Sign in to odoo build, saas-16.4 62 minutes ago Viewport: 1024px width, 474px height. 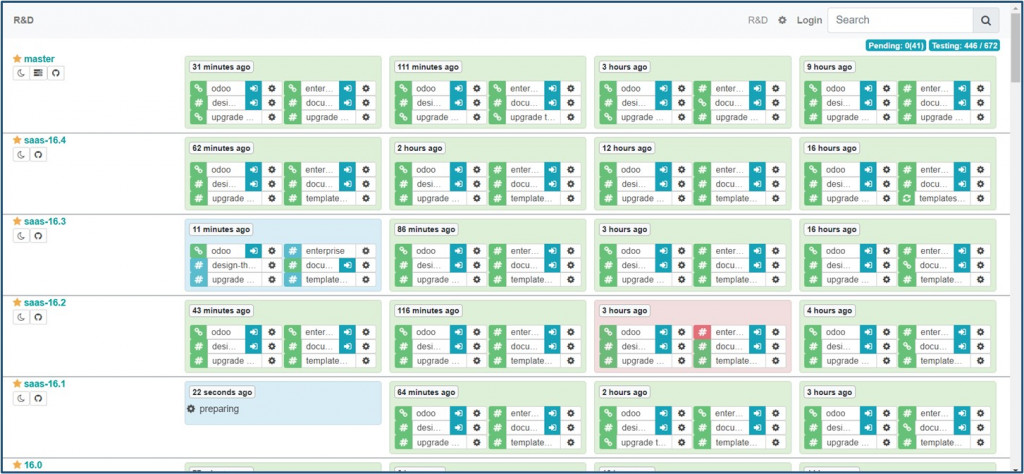pos(253,170)
